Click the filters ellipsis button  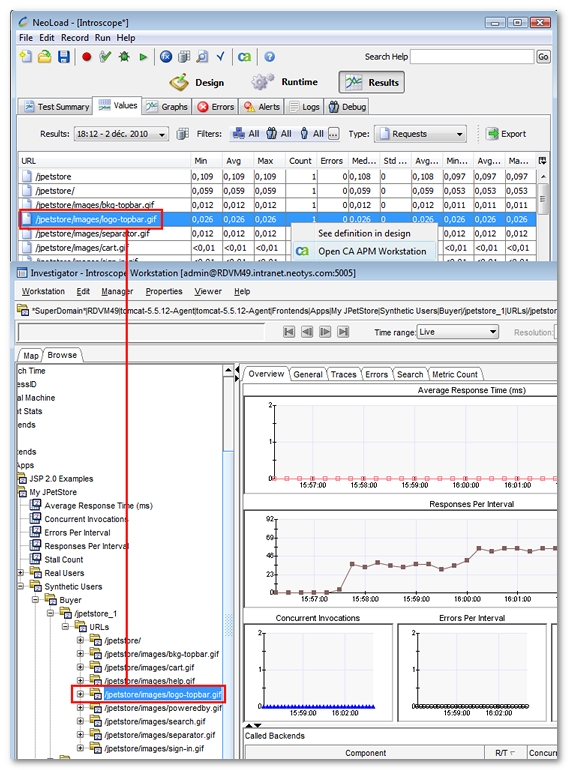(333, 134)
